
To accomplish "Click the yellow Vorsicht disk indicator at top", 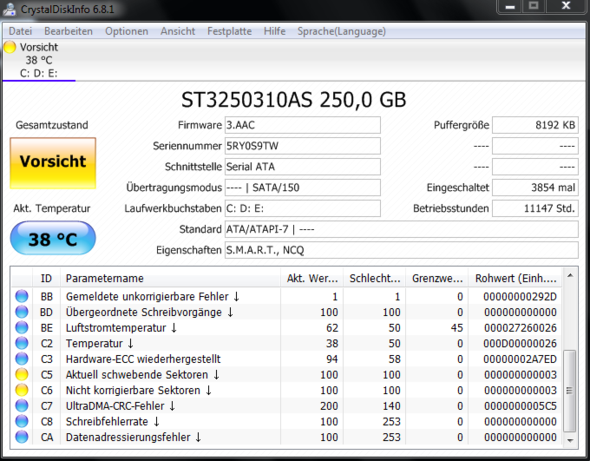I will tap(10, 47).
